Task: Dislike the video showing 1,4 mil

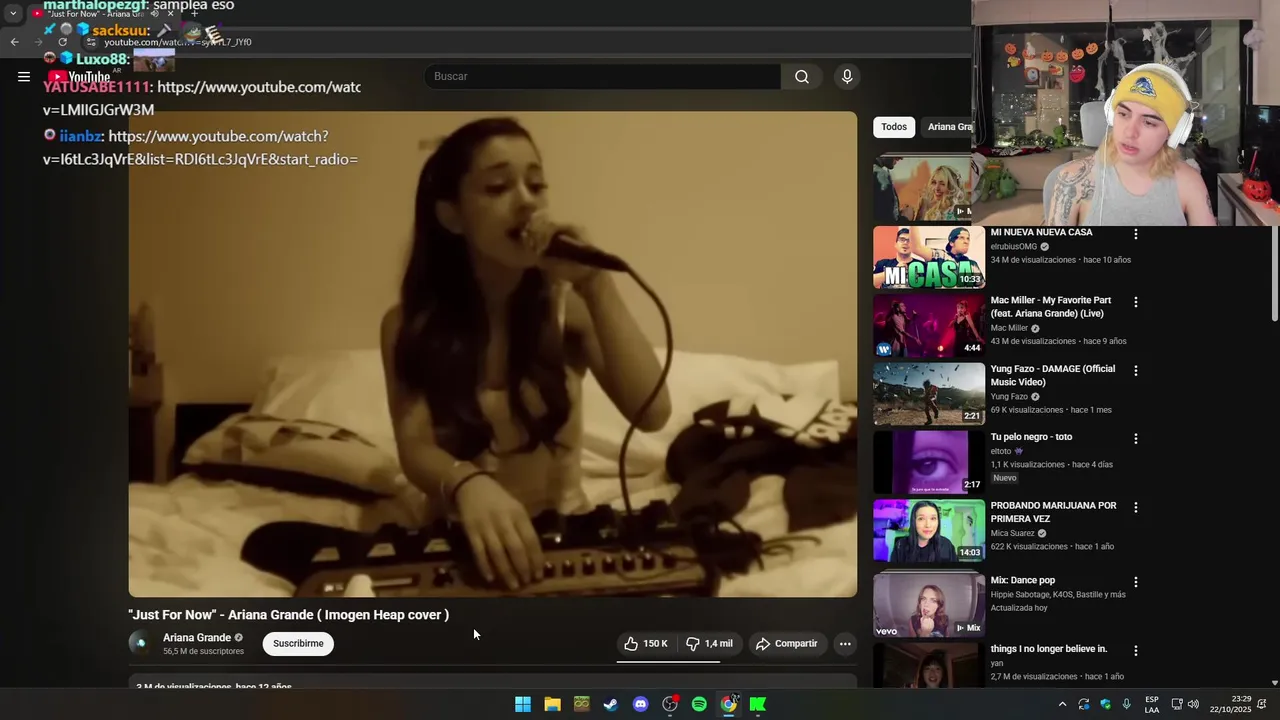Action: [709, 644]
